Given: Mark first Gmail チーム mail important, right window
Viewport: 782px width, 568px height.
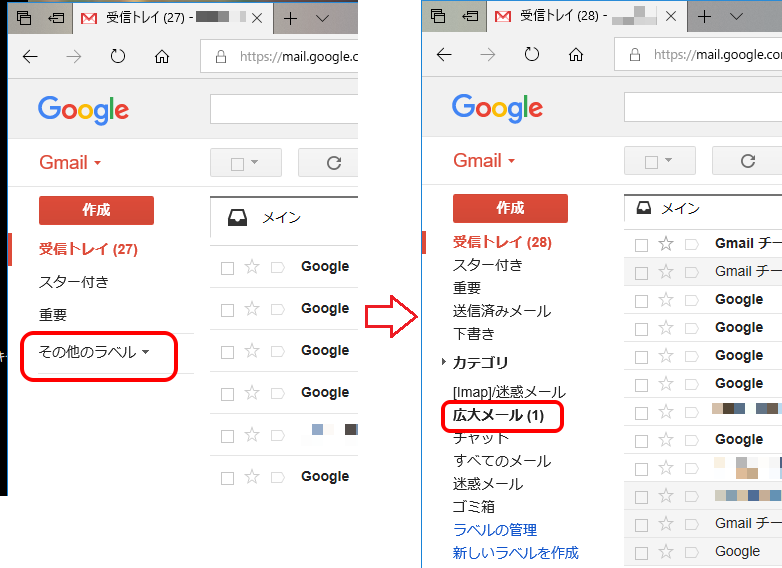Looking at the screenshot, I should coord(692,244).
